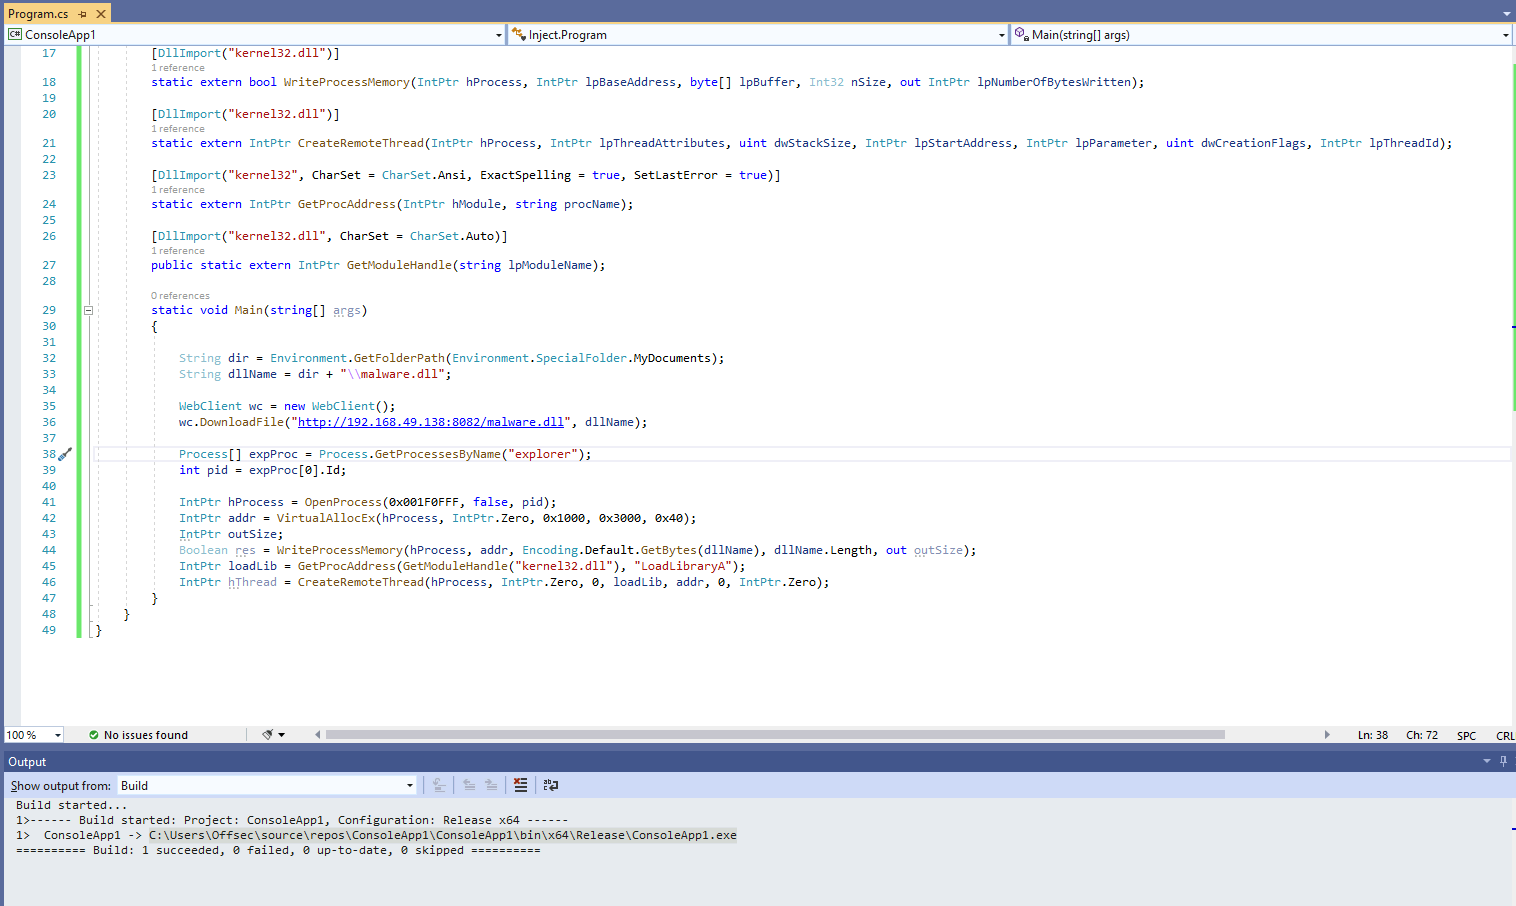The width and height of the screenshot is (1516, 906).
Task: Click "\\malware.dll" string on line 33
Action: point(393,374)
